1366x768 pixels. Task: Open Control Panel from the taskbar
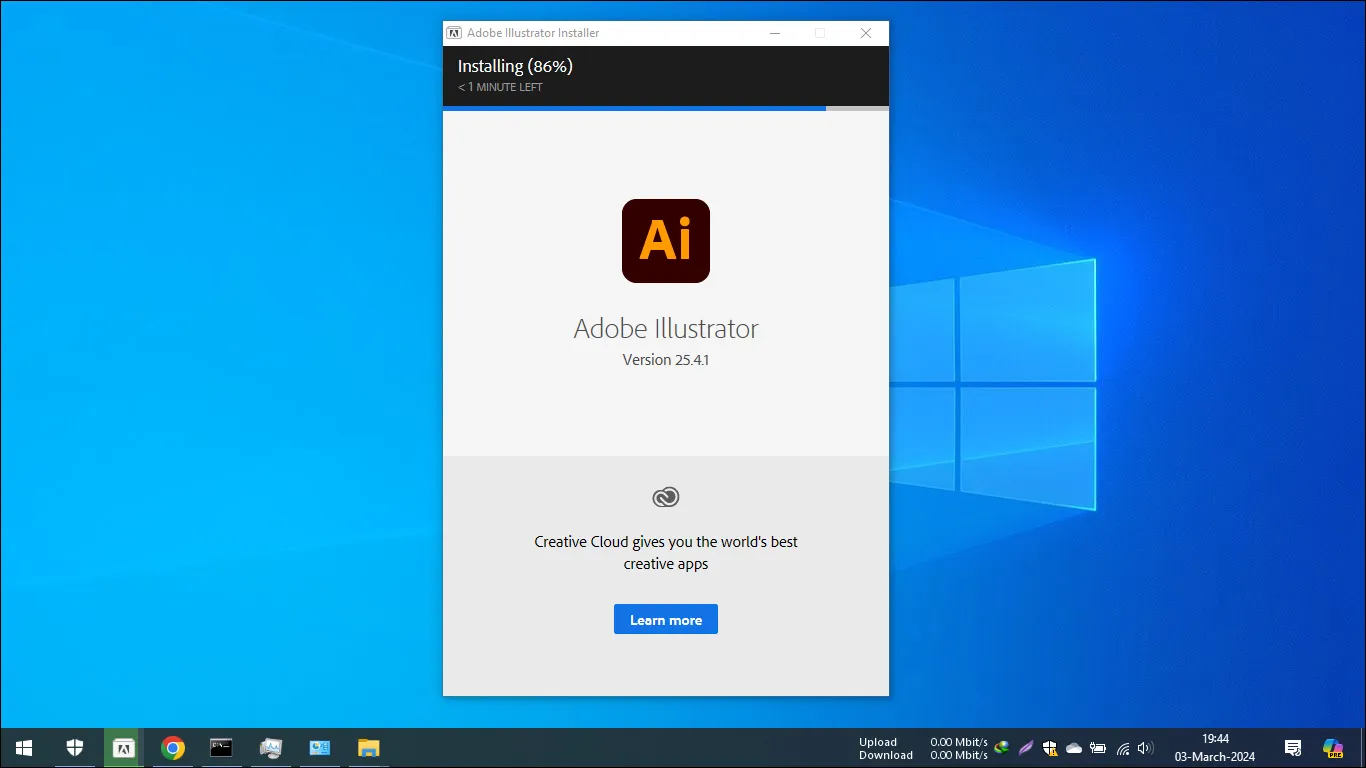click(319, 748)
